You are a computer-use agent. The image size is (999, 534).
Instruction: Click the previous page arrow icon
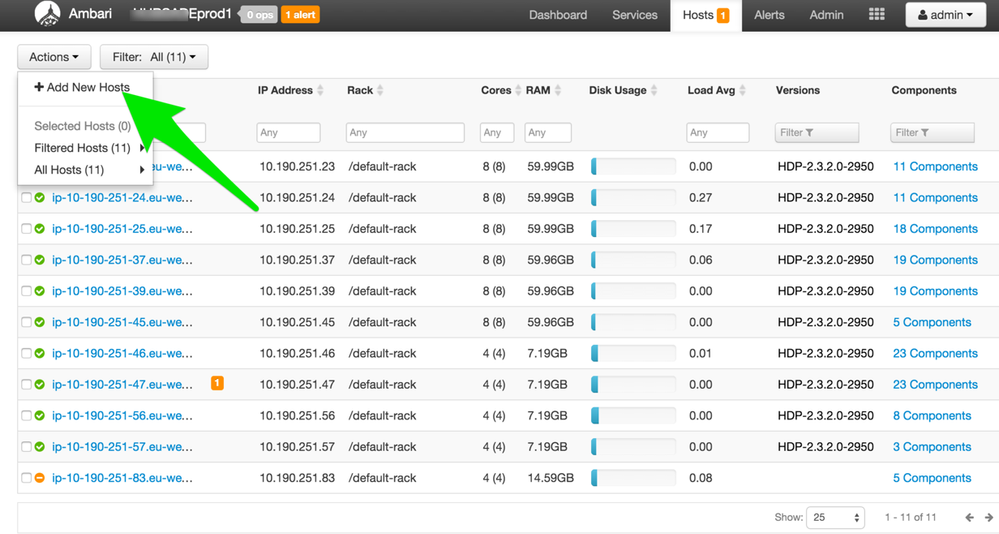tap(969, 518)
